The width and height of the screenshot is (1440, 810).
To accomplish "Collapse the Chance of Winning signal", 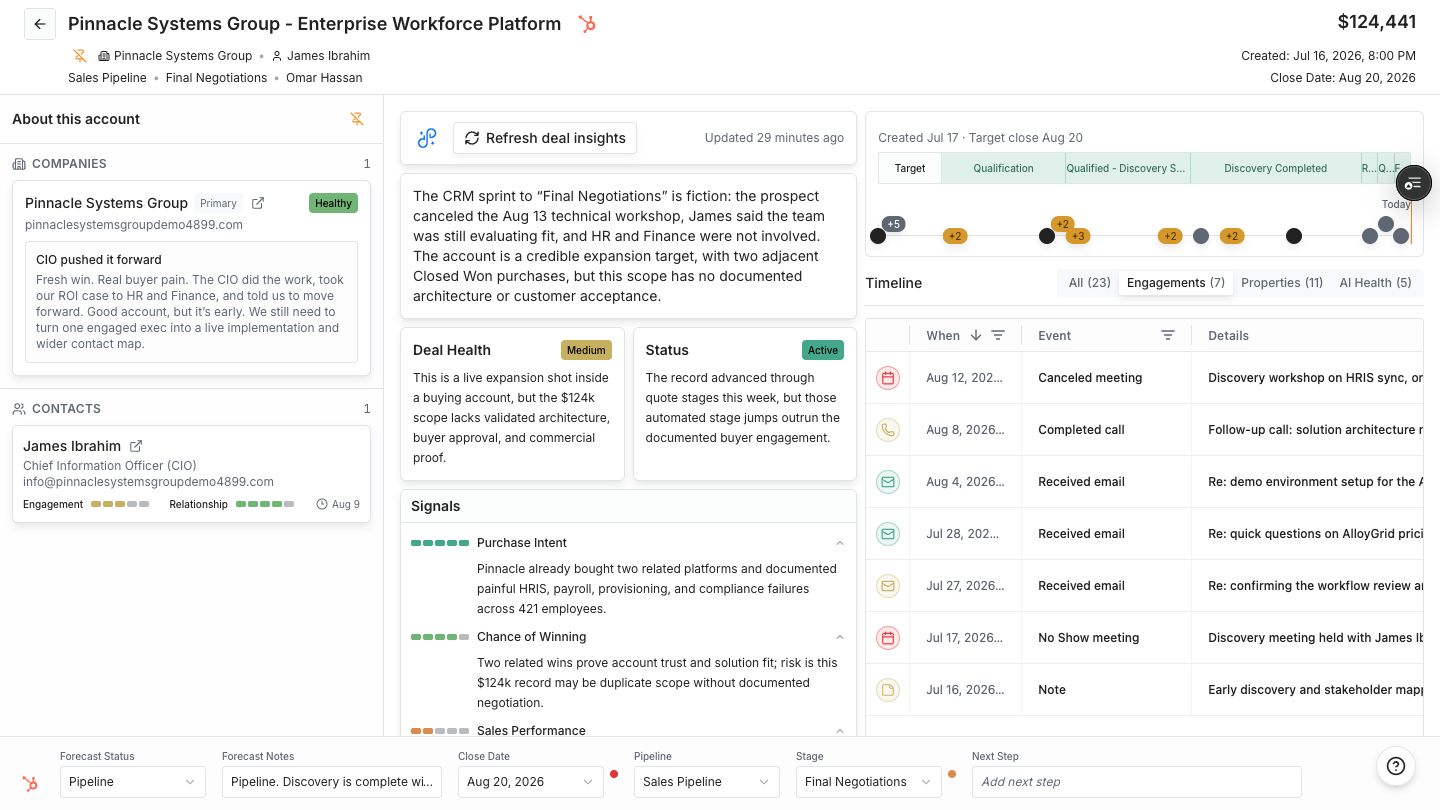I will (840, 637).
